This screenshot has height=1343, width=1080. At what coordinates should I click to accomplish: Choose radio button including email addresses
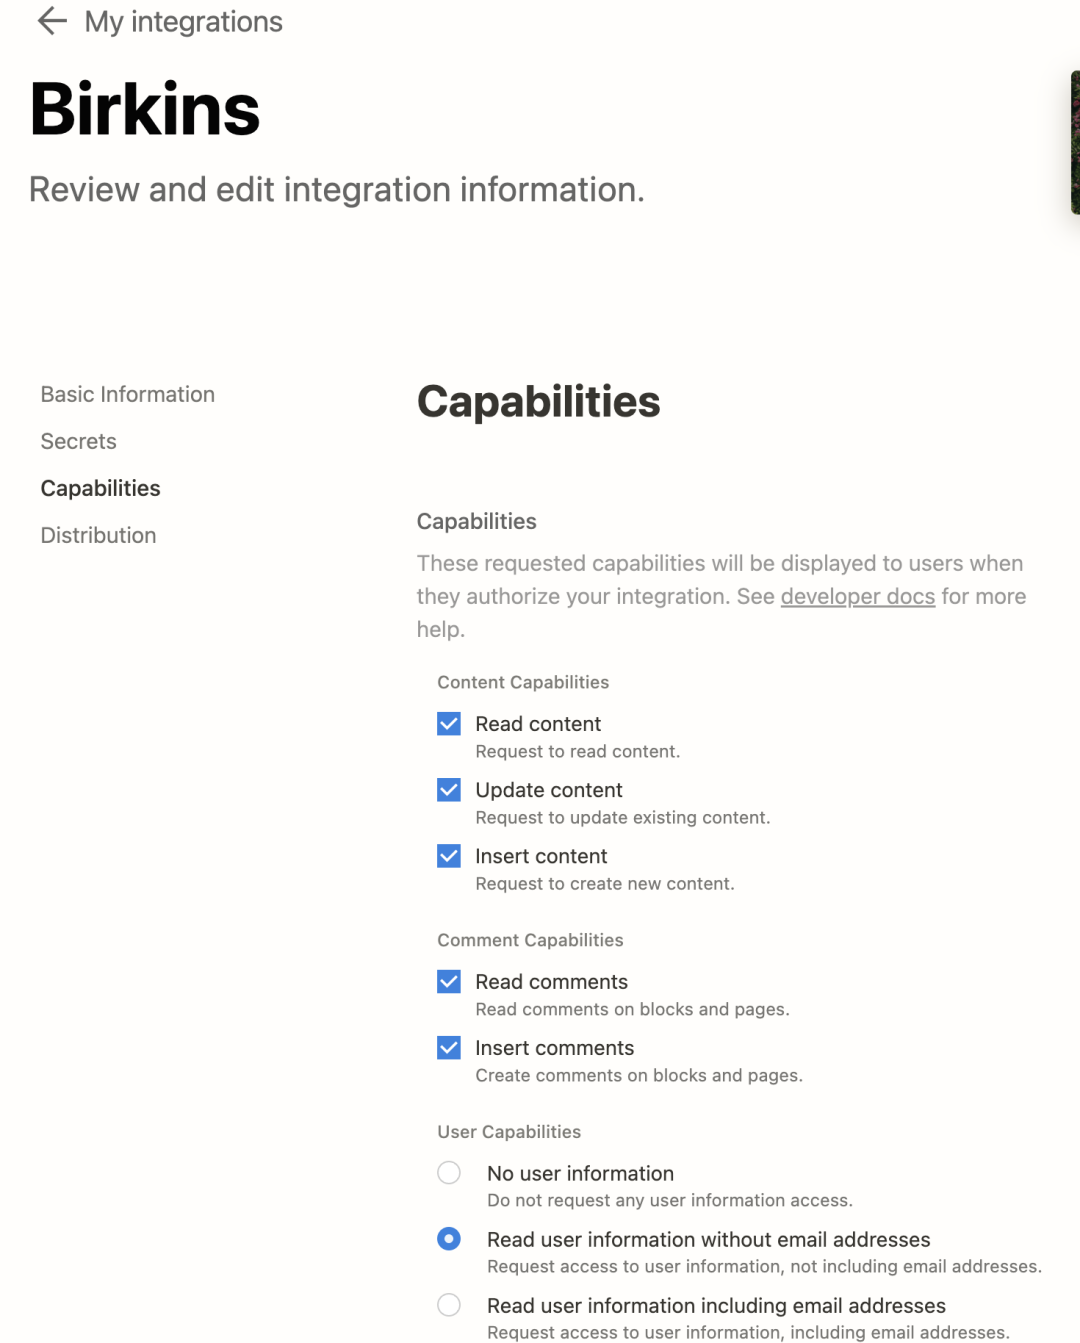[x=449, y=1305]
